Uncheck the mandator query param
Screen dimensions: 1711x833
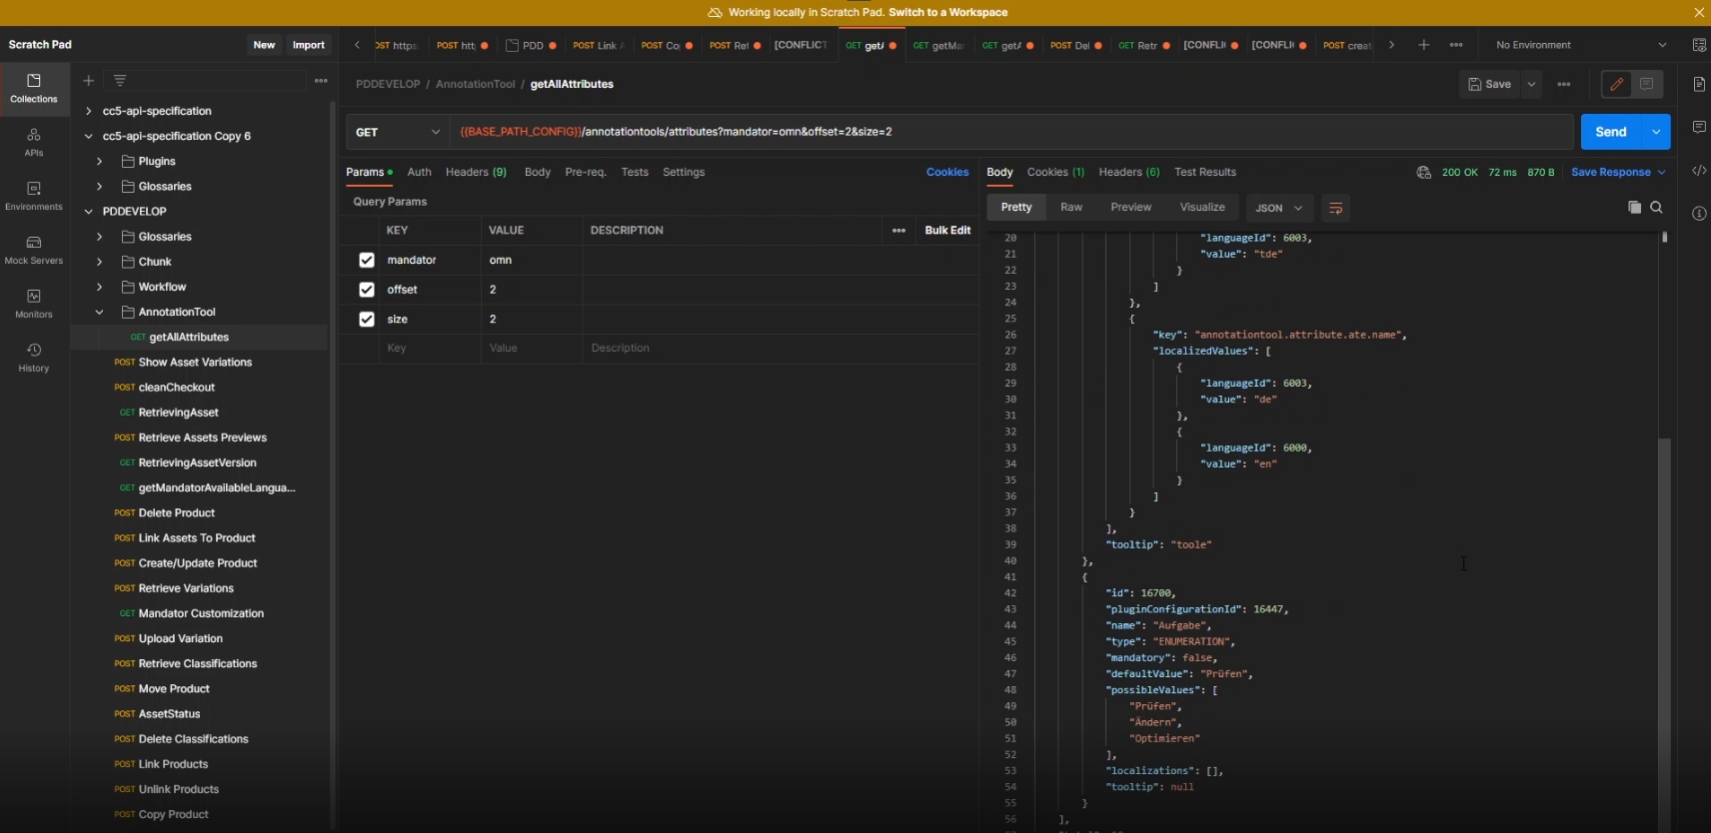click(x=366, y=260)
